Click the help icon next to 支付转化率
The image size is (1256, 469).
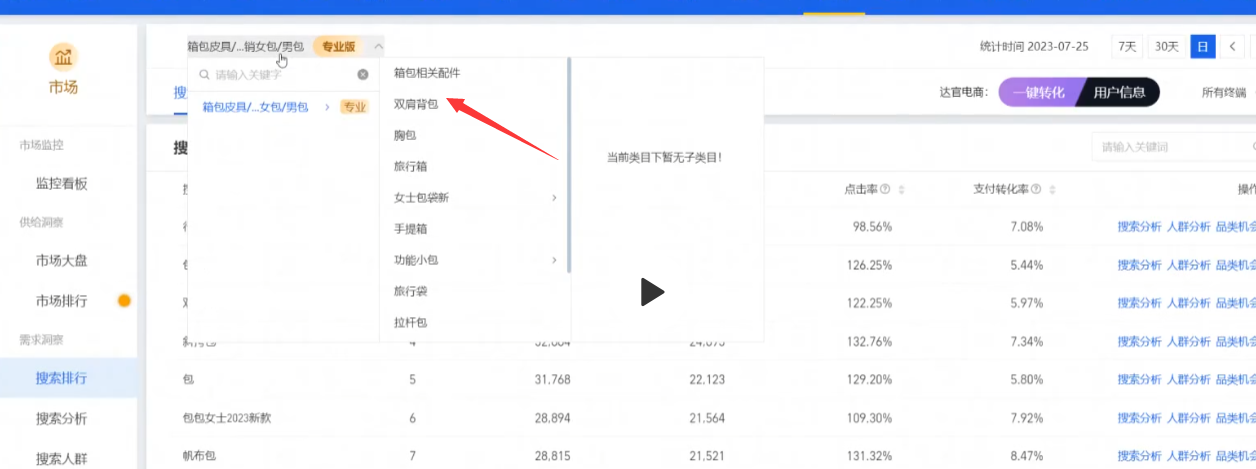coord(1036,189)
